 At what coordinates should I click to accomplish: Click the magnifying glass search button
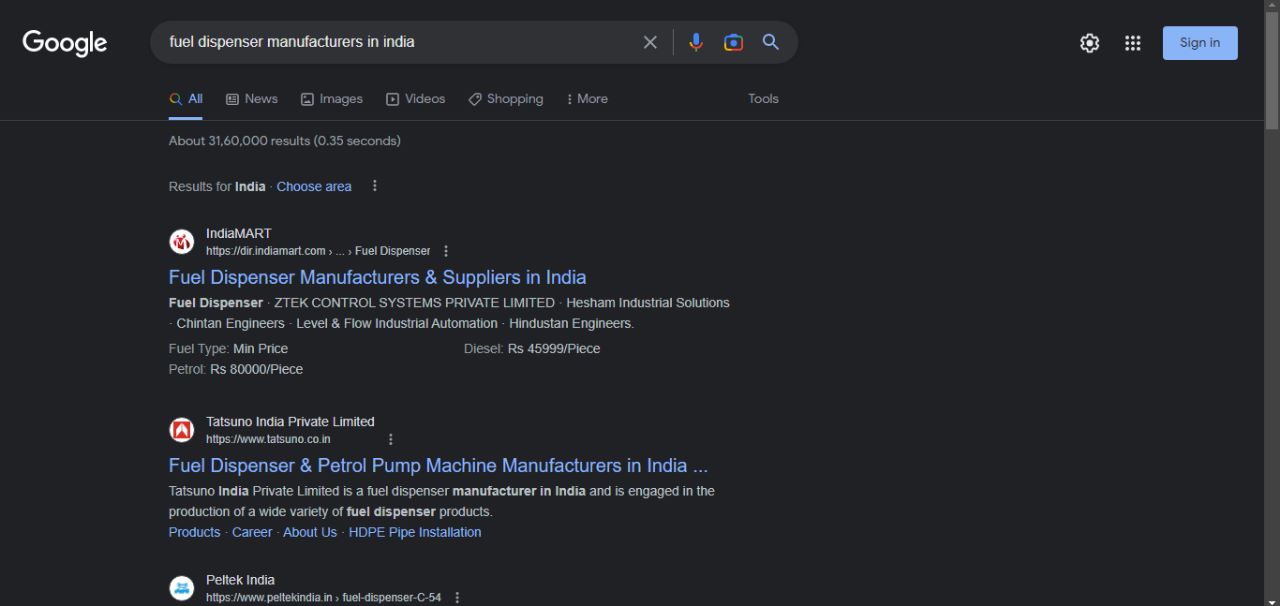[771, 42]
